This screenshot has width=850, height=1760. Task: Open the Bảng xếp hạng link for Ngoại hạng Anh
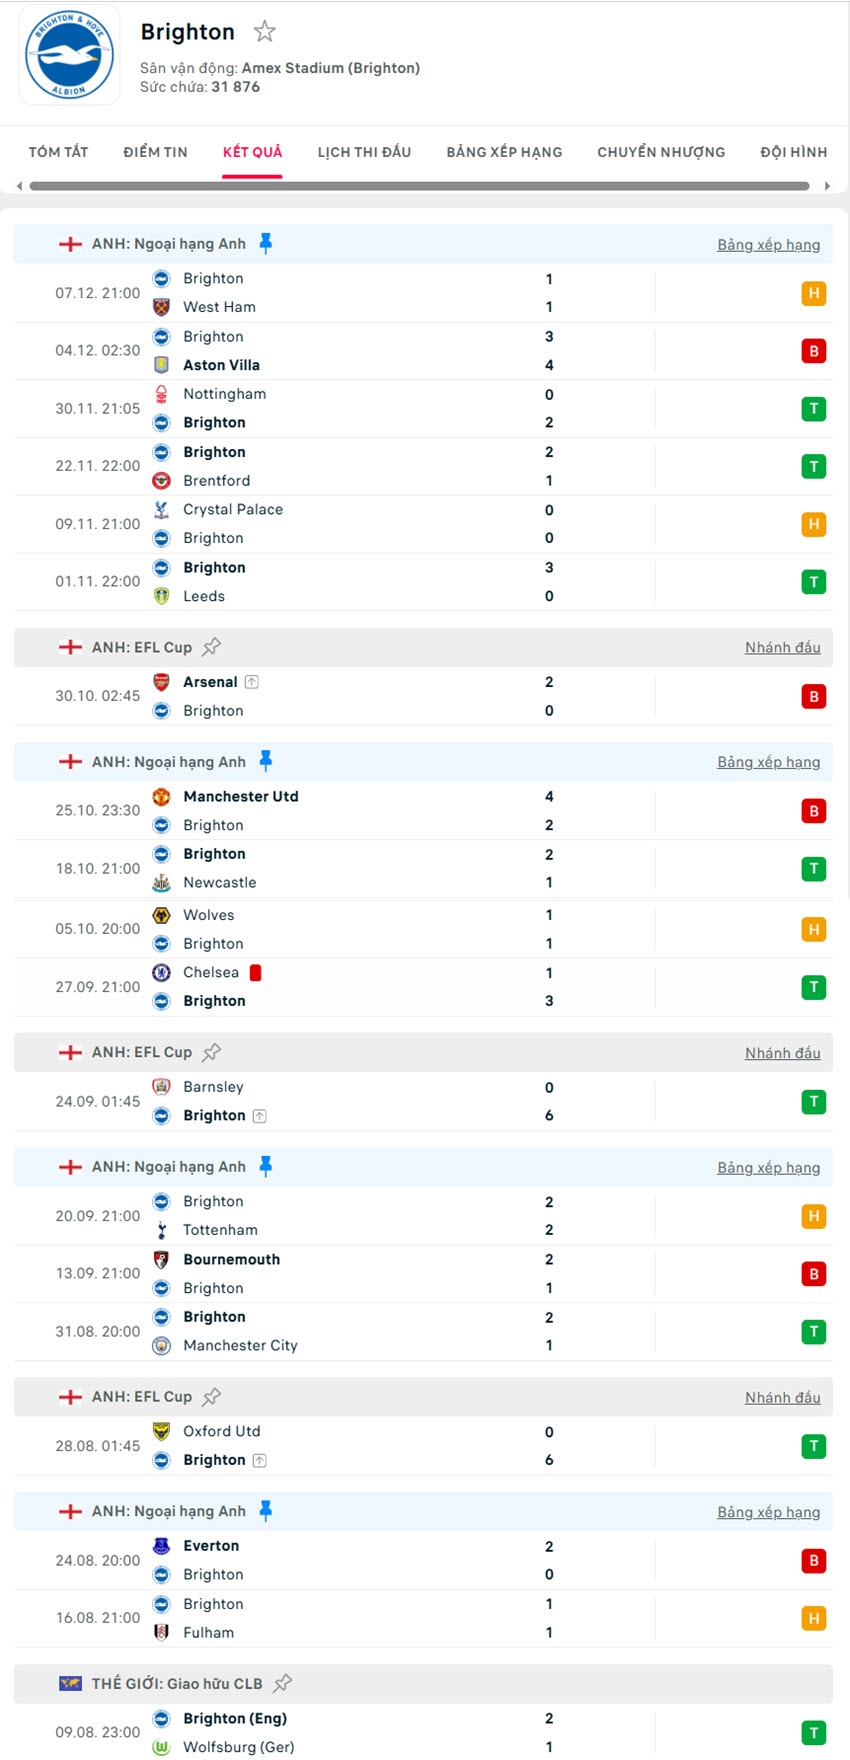(x=769, y=244)
